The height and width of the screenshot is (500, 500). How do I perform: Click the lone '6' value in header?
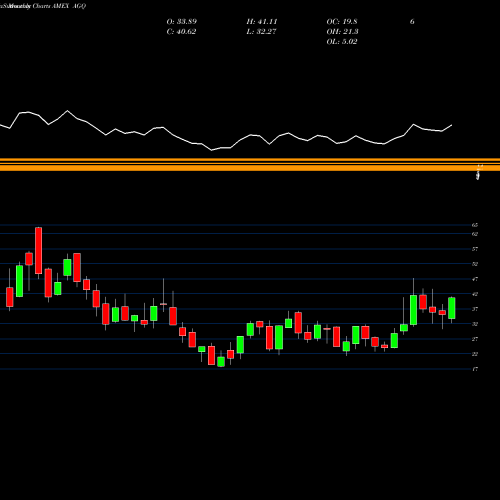(x=412, y=22)
